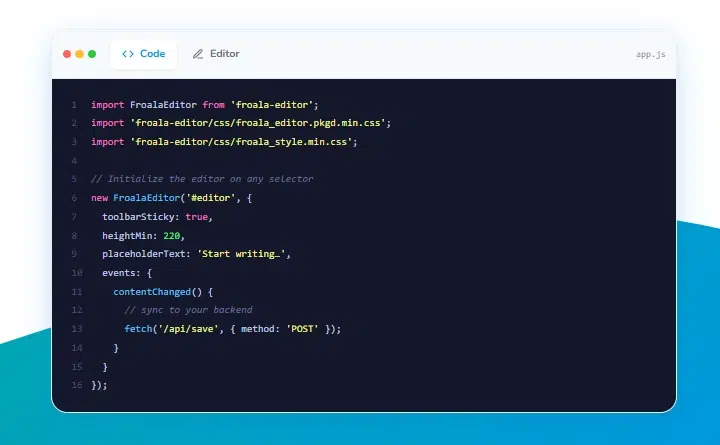720x445 pixels.
Task: Click the toolbarSticky option
Action: tap(138, 217)
